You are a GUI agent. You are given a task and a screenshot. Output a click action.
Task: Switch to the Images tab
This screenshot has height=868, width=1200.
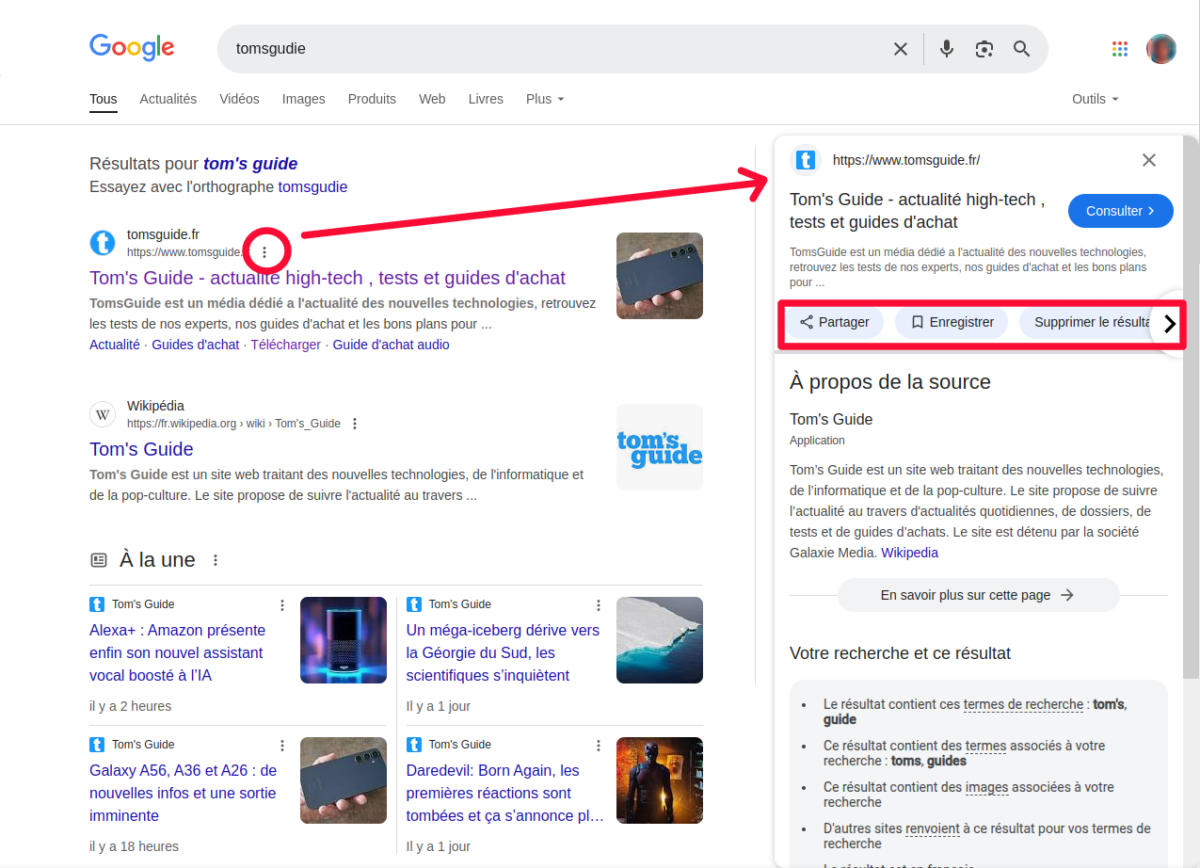click(303, 99)
